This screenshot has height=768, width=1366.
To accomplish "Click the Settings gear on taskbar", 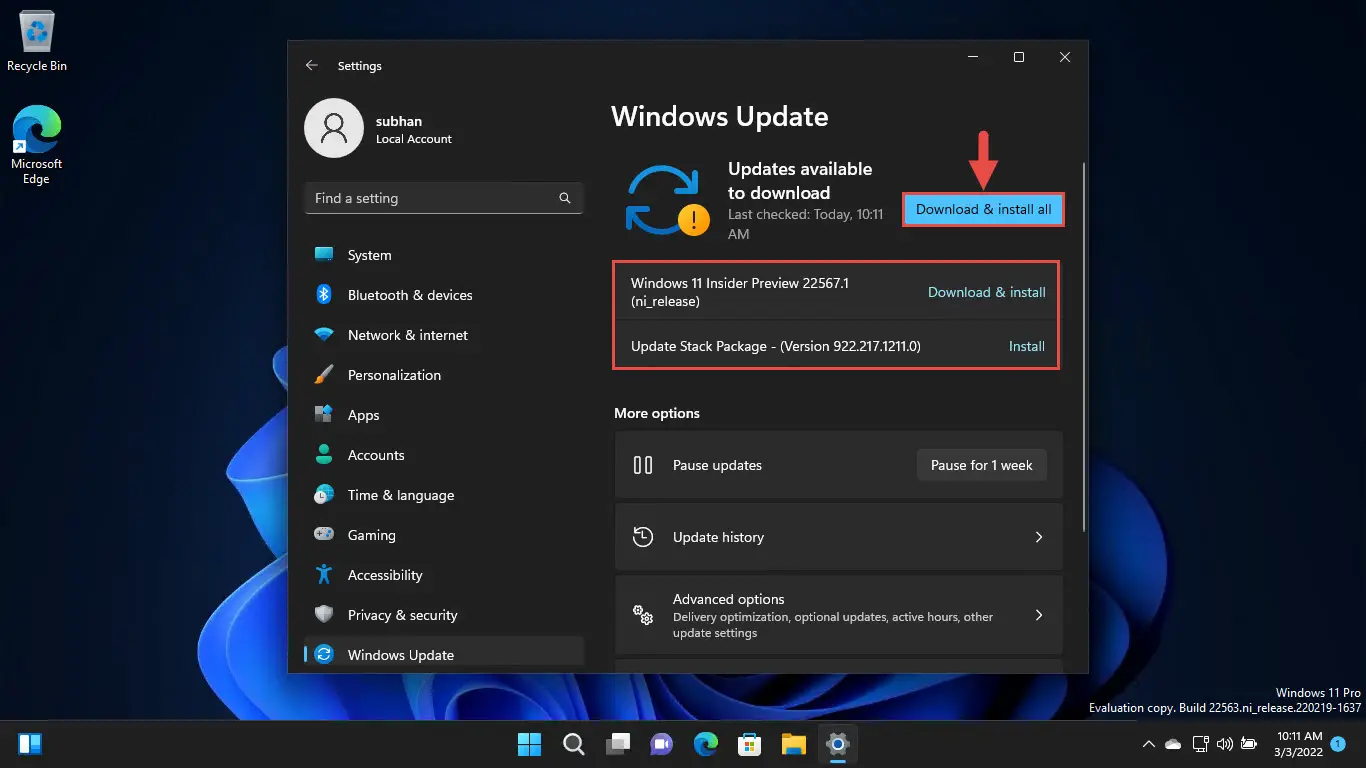I will tap(837, 744).
